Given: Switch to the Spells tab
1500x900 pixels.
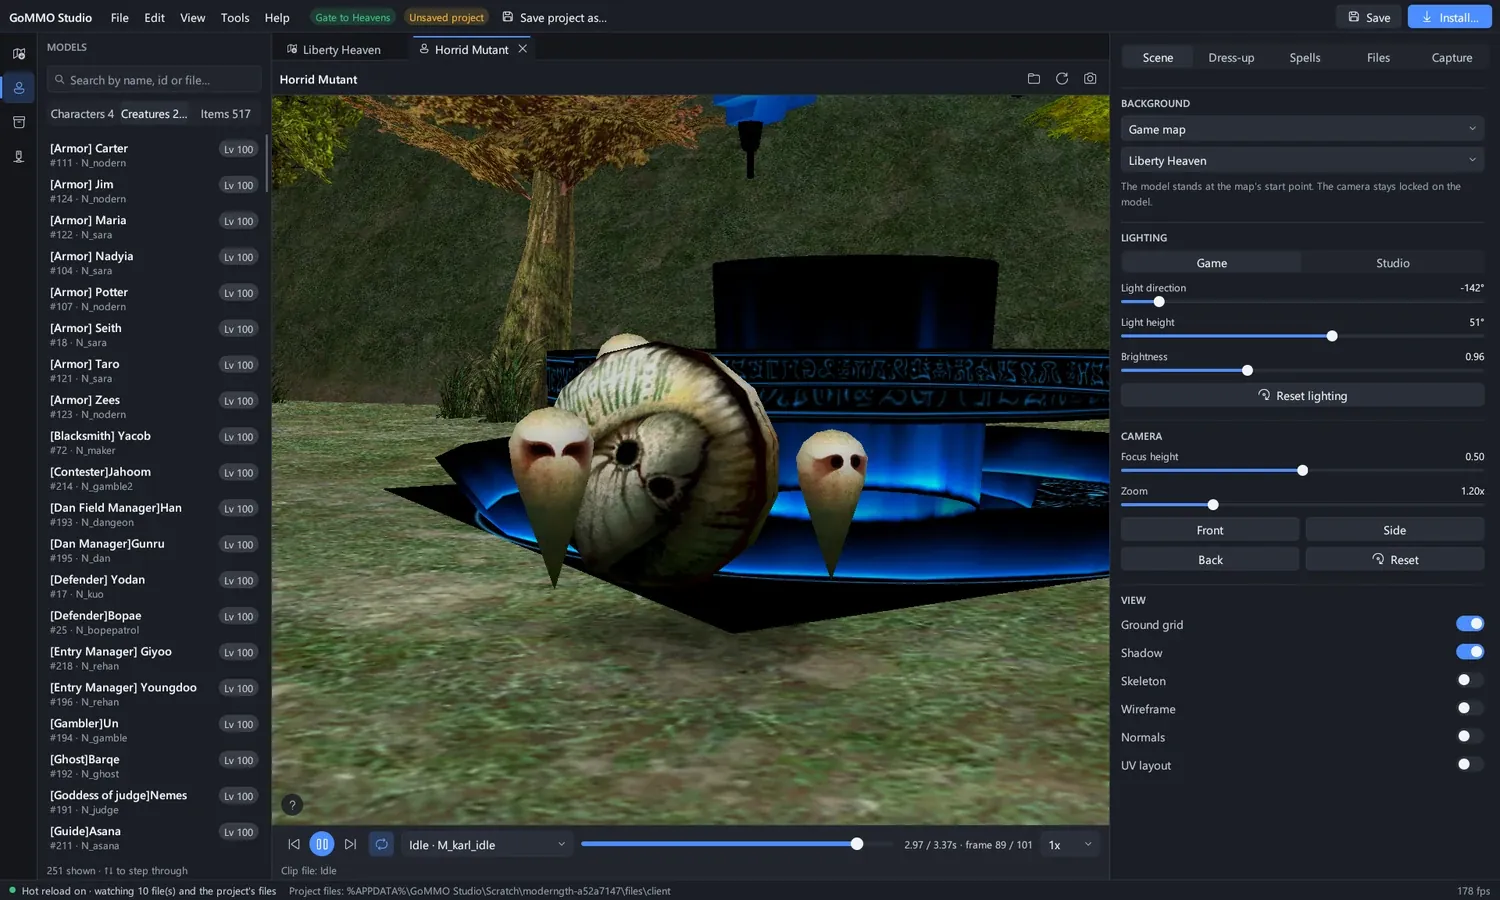Looking at the screenshot, I should 1305,57.
